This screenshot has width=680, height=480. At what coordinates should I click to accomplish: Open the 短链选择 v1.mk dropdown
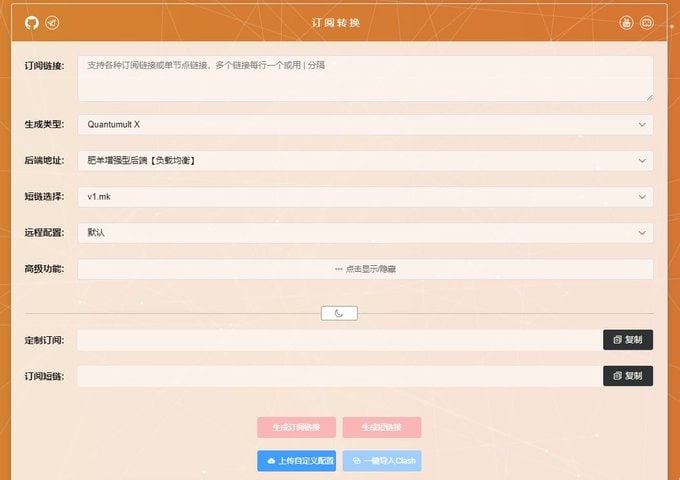(365, 196)
